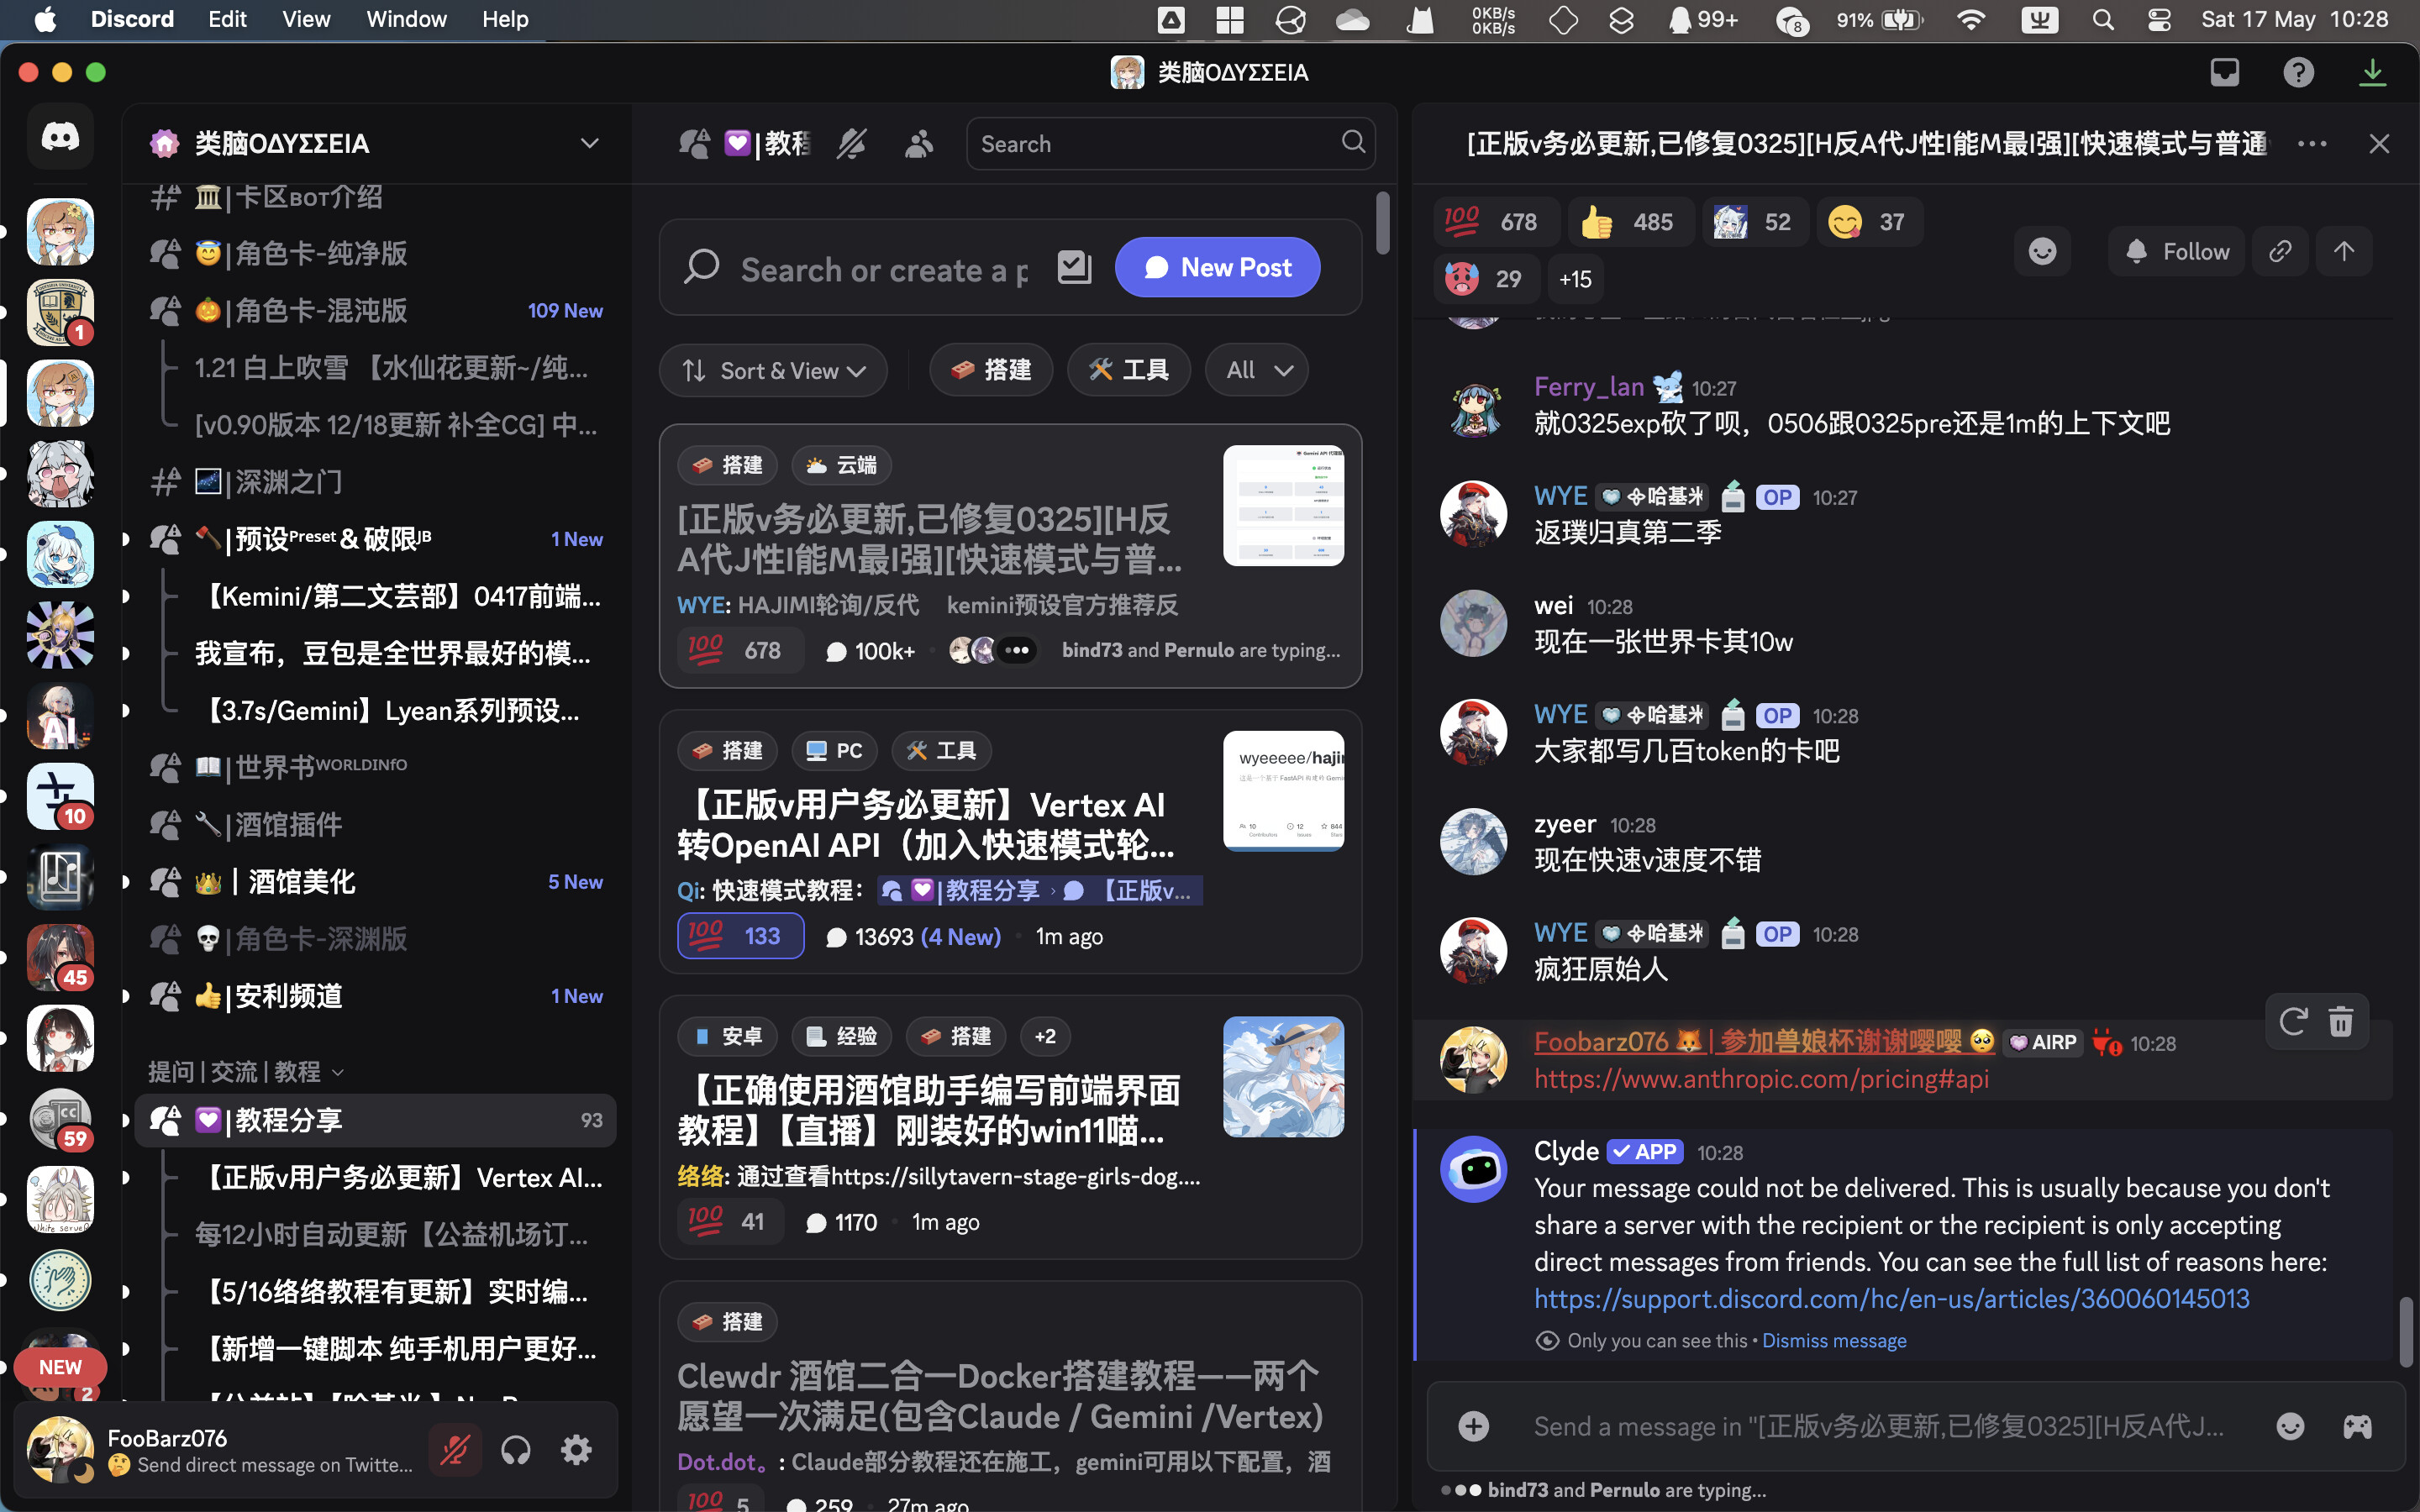This screenshot has height=1512, width=2420.
Task: Open the emoji picker in the message box
Action: (x=2292, y=1426)
